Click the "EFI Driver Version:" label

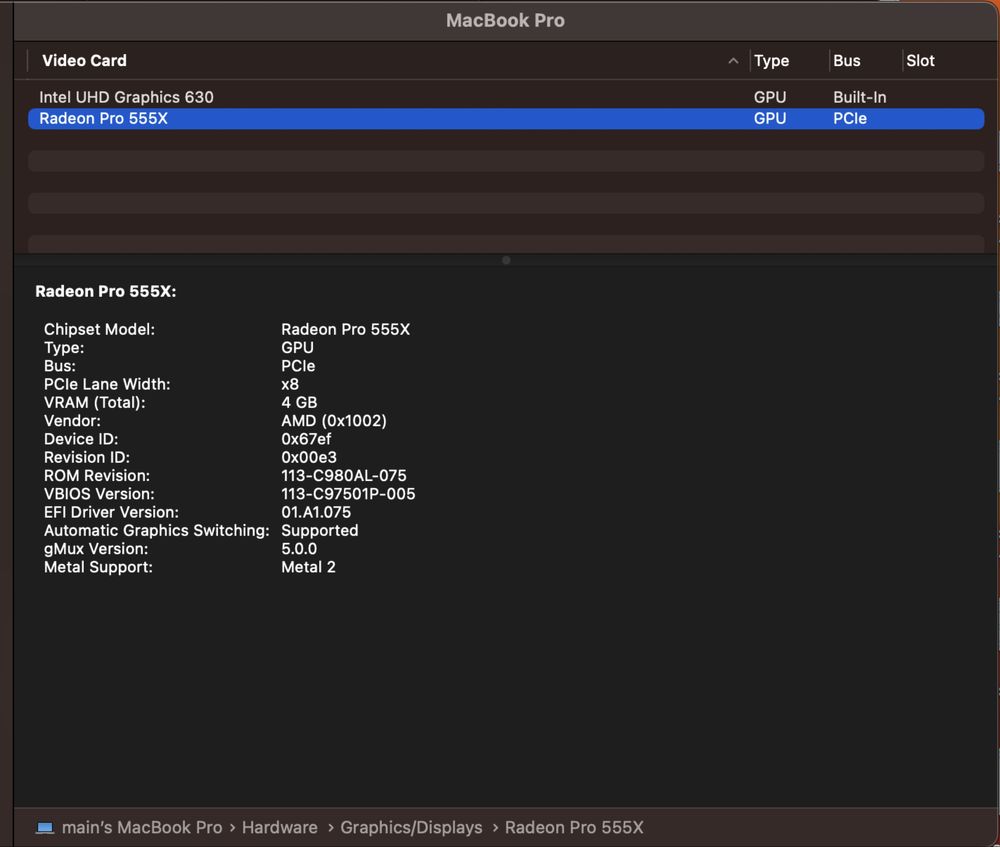point(111,512)
